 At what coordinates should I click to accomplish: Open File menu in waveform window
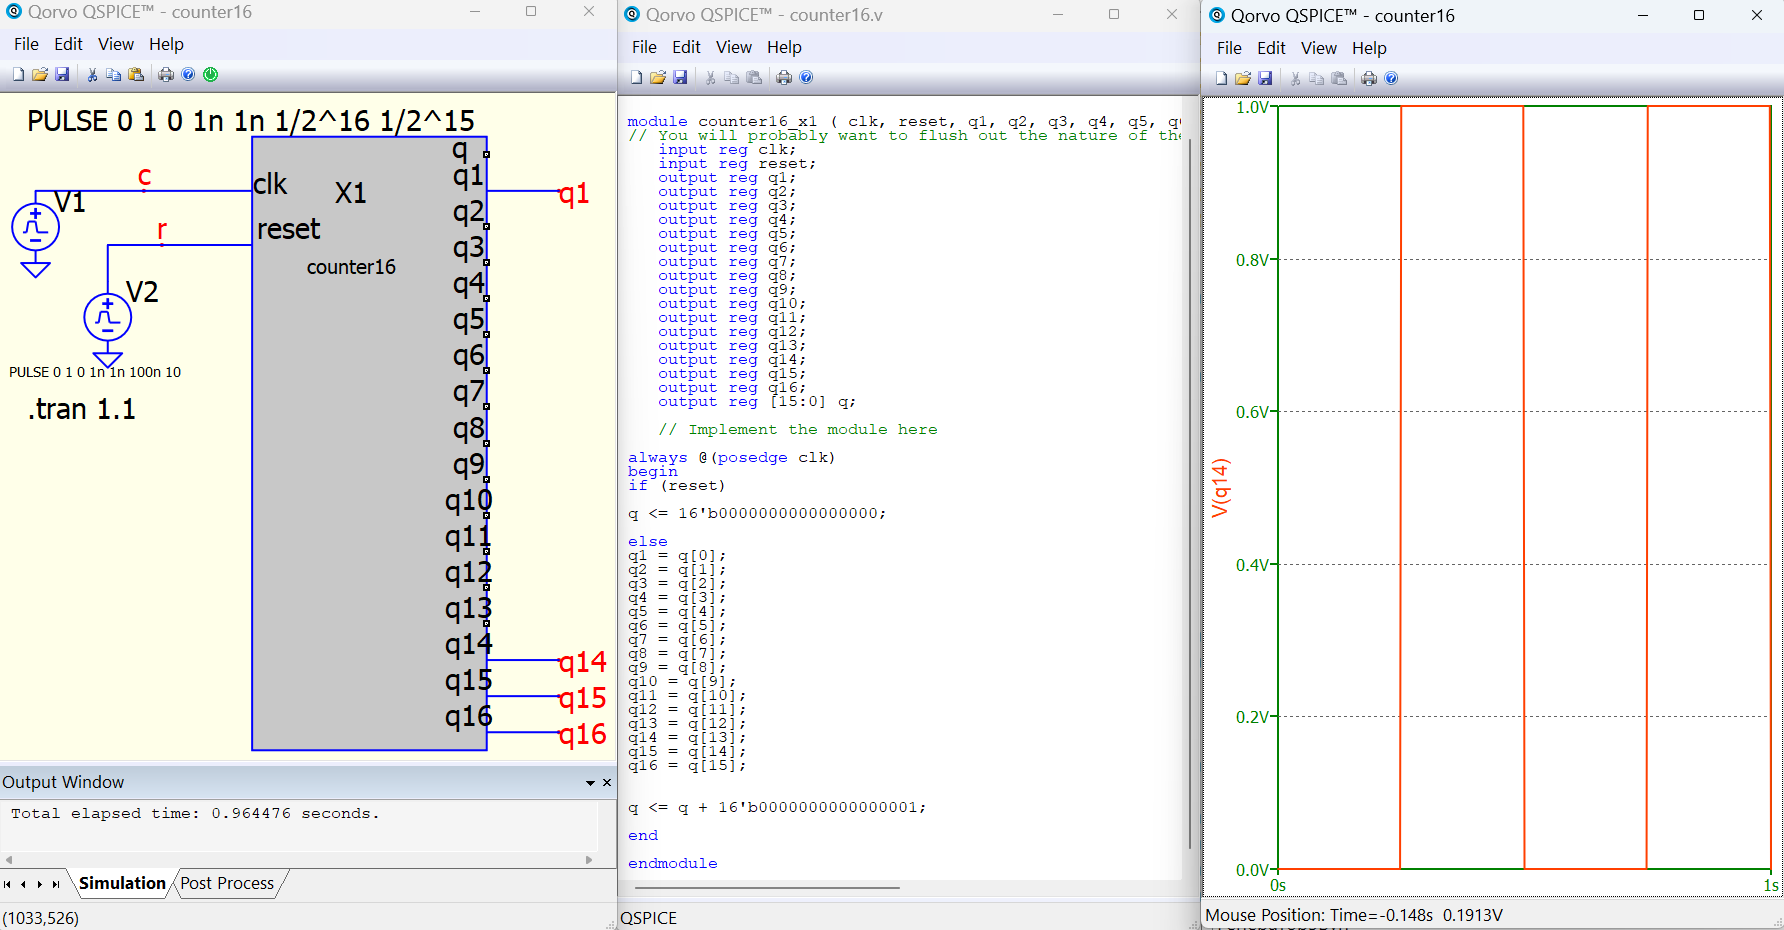click(x=1229, y=48)
